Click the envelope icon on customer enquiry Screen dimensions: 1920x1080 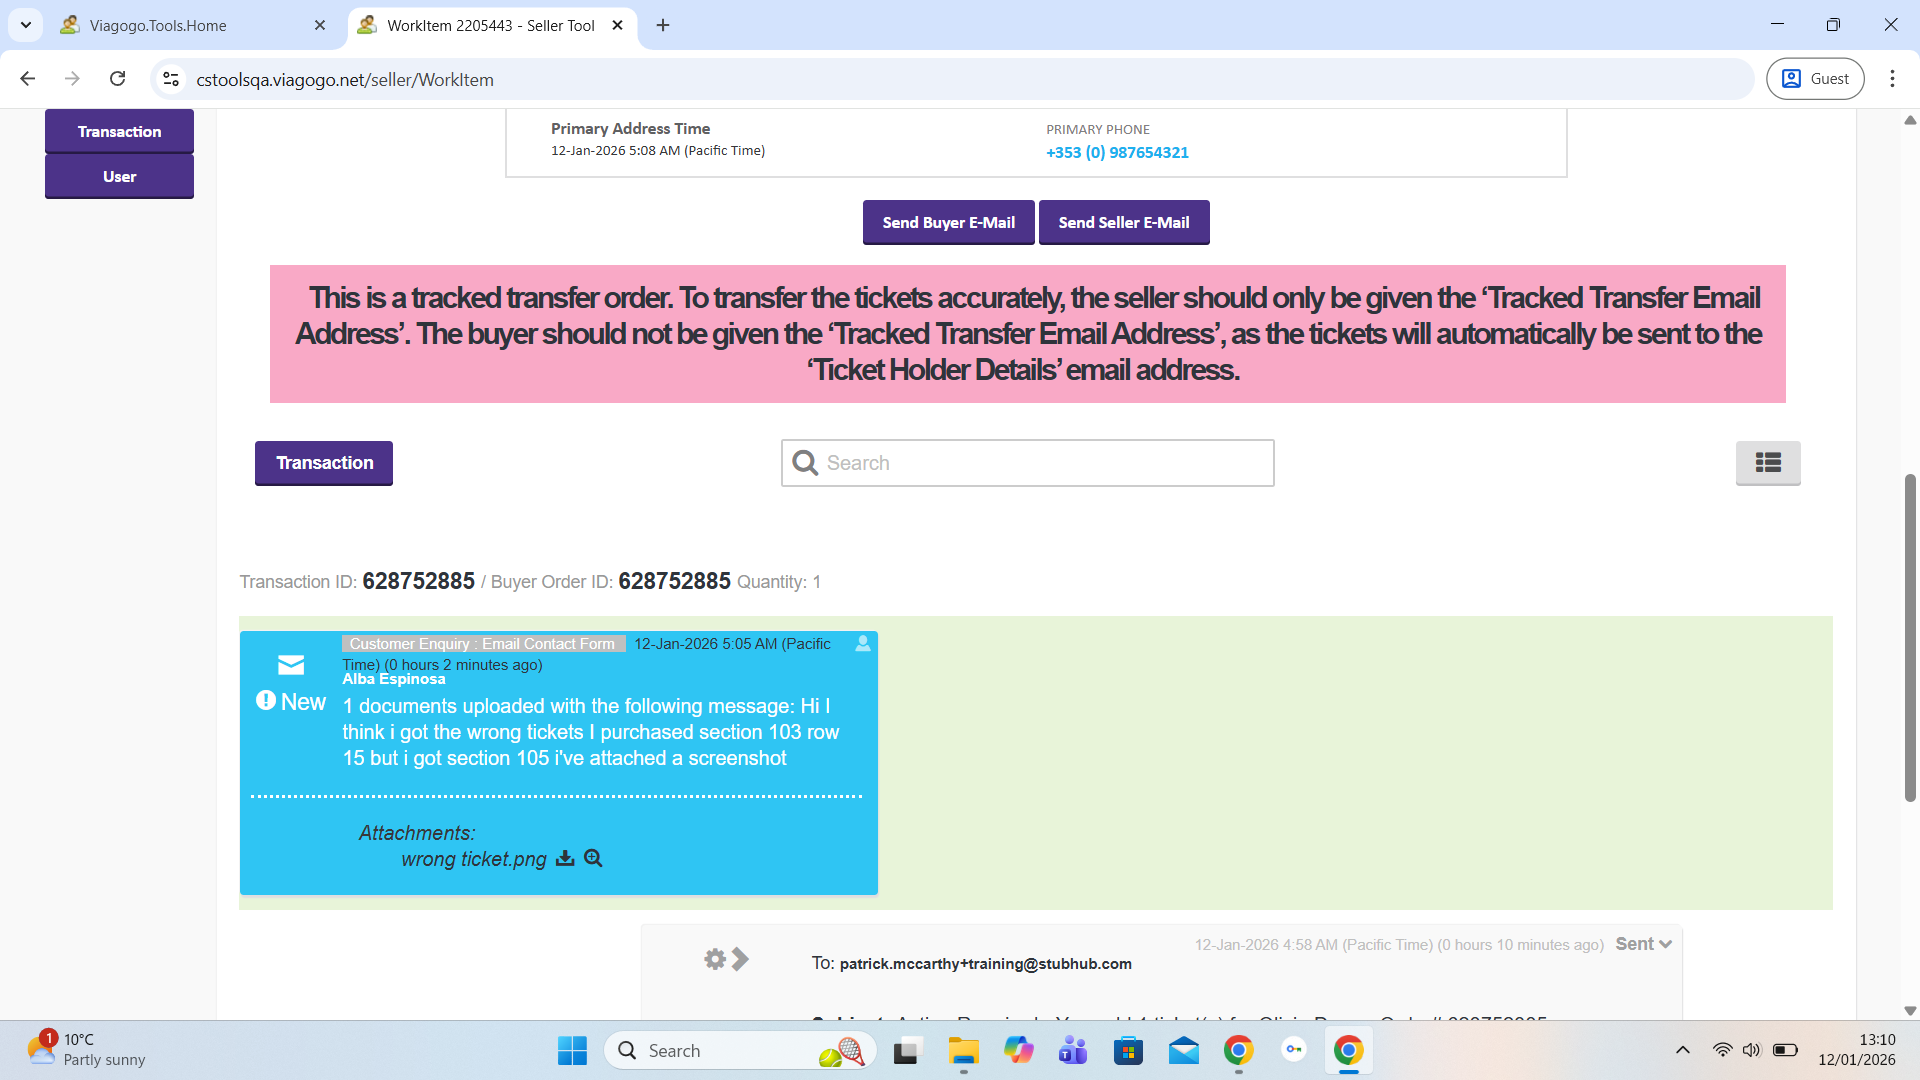[x=291, y=665]
